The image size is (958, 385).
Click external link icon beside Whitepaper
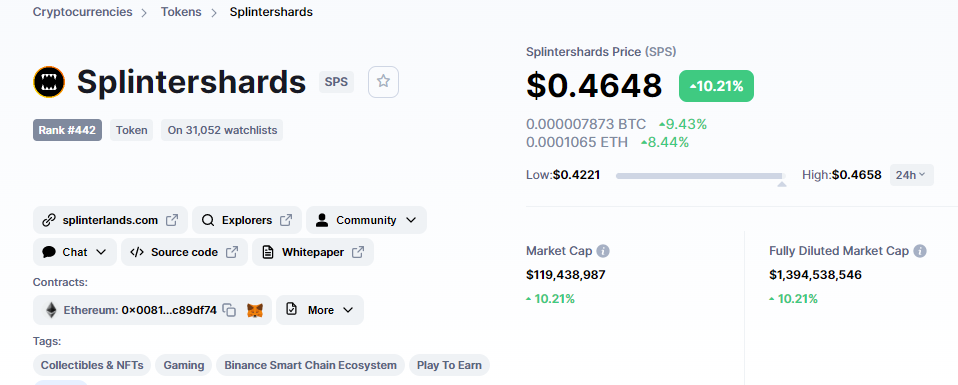click(359, 252)
